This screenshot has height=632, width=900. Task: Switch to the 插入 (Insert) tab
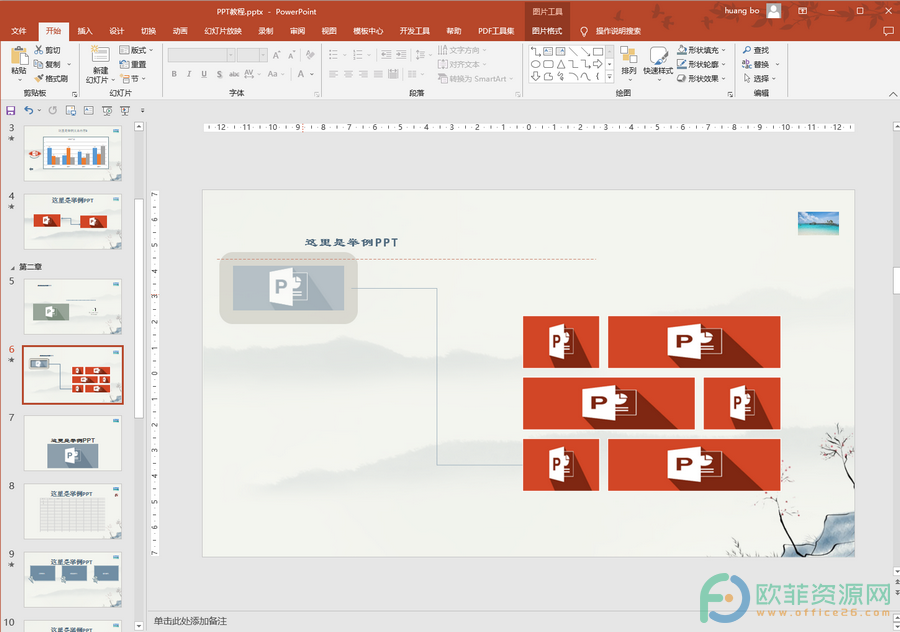(x=85, y=31)
